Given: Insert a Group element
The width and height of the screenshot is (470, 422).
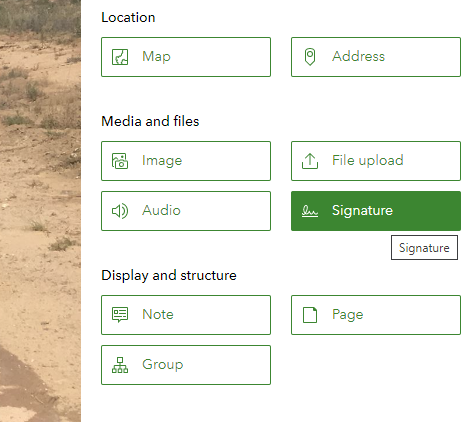Looking at the screenshot, I should click(186, 365).
